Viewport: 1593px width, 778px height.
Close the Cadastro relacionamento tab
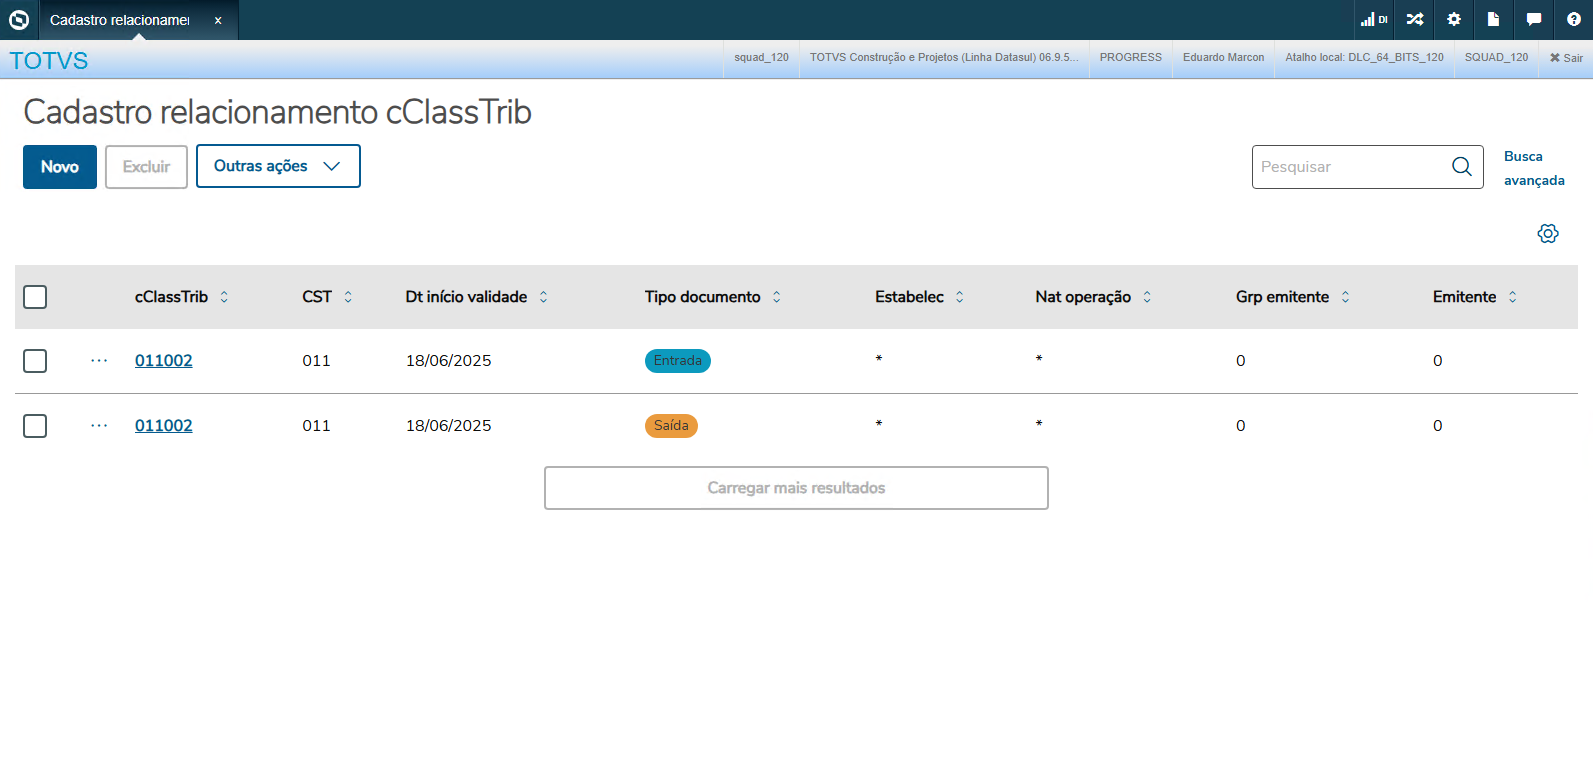218,20
